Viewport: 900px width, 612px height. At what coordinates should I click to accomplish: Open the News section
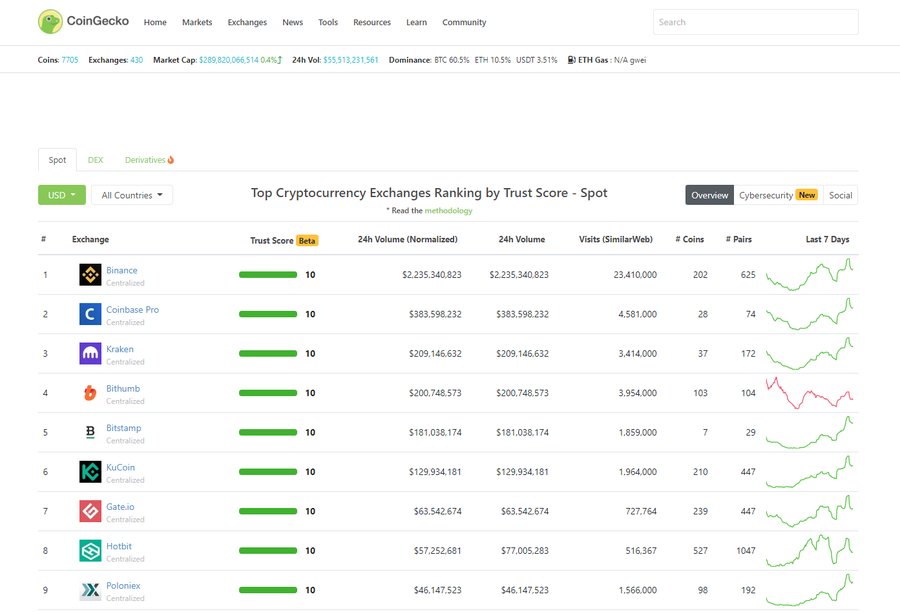[293, 22]
